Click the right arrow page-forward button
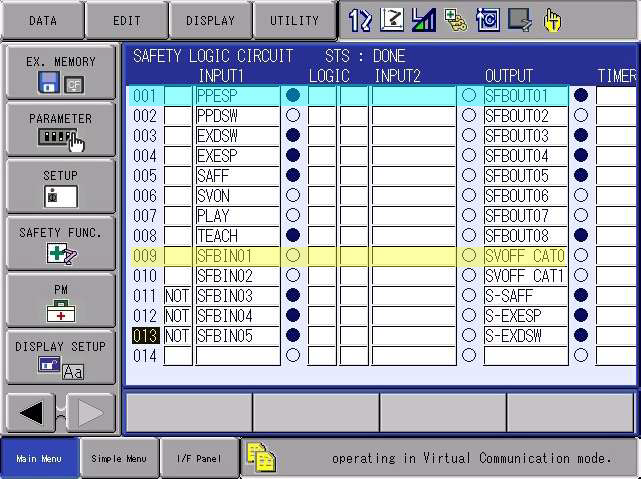This screenshot has width=641, height=479. tap(90, 413)
